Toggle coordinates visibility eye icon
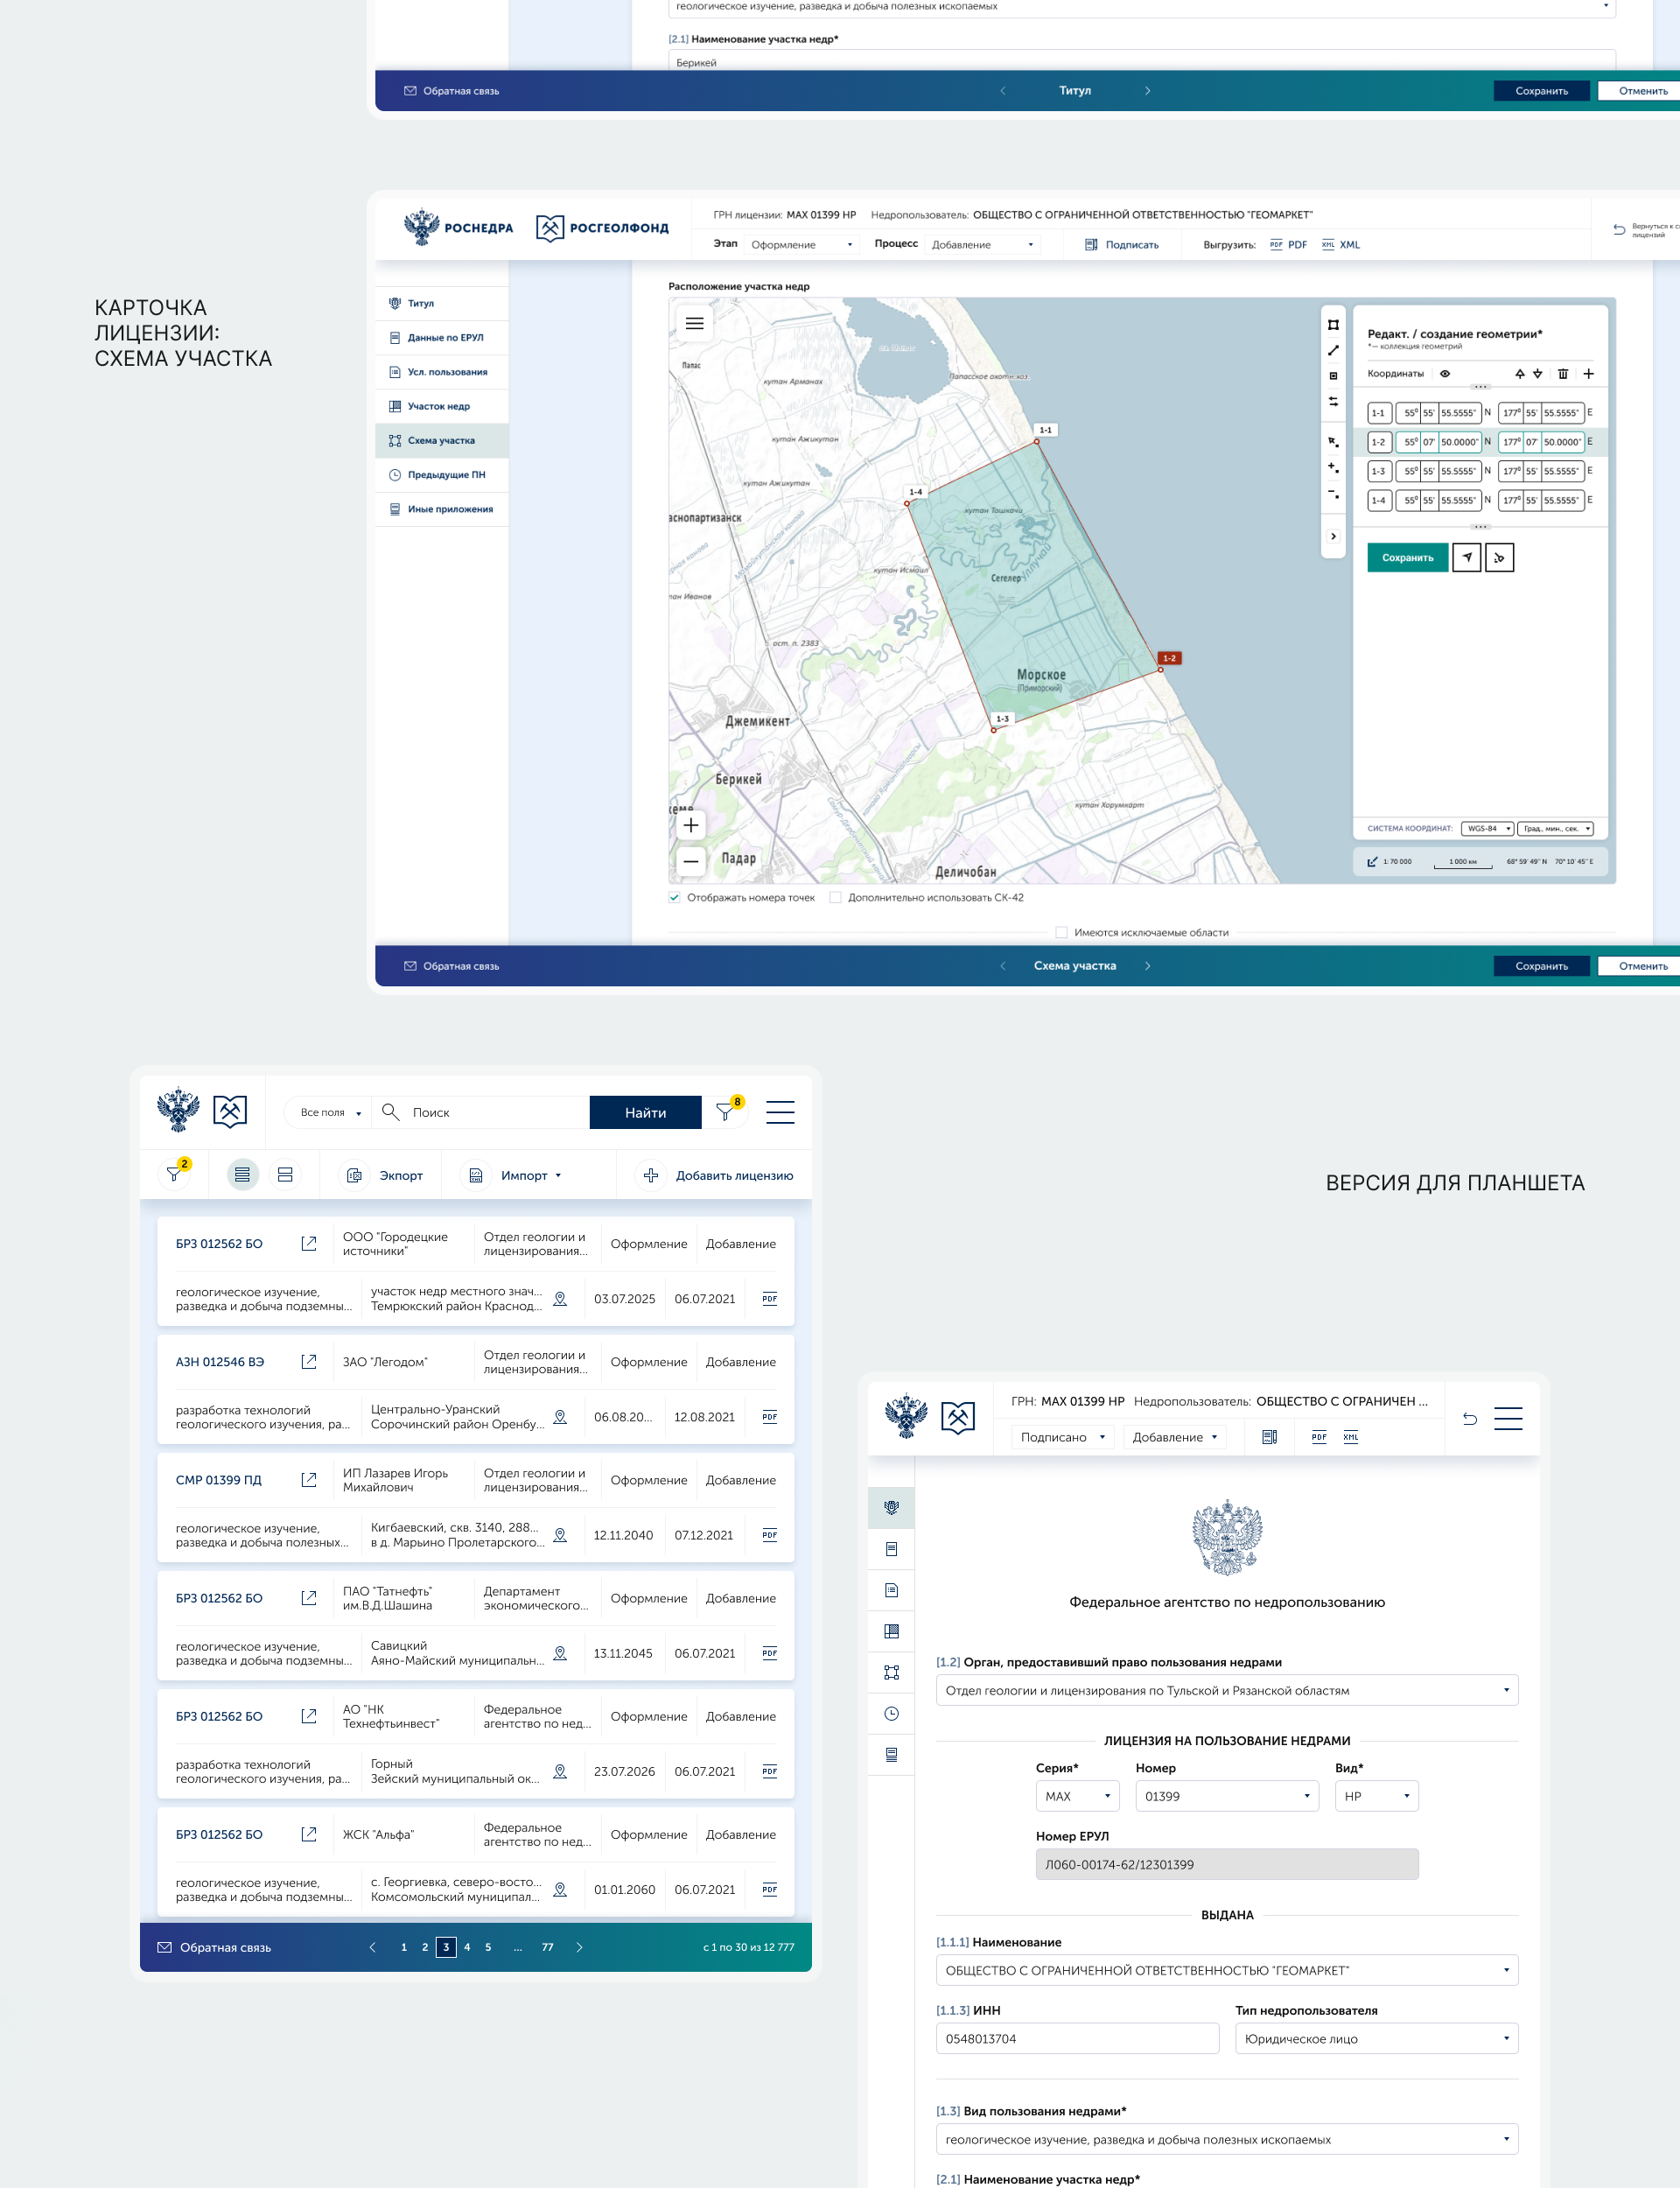The image size is (1680, 2188). coord(1444,374)
